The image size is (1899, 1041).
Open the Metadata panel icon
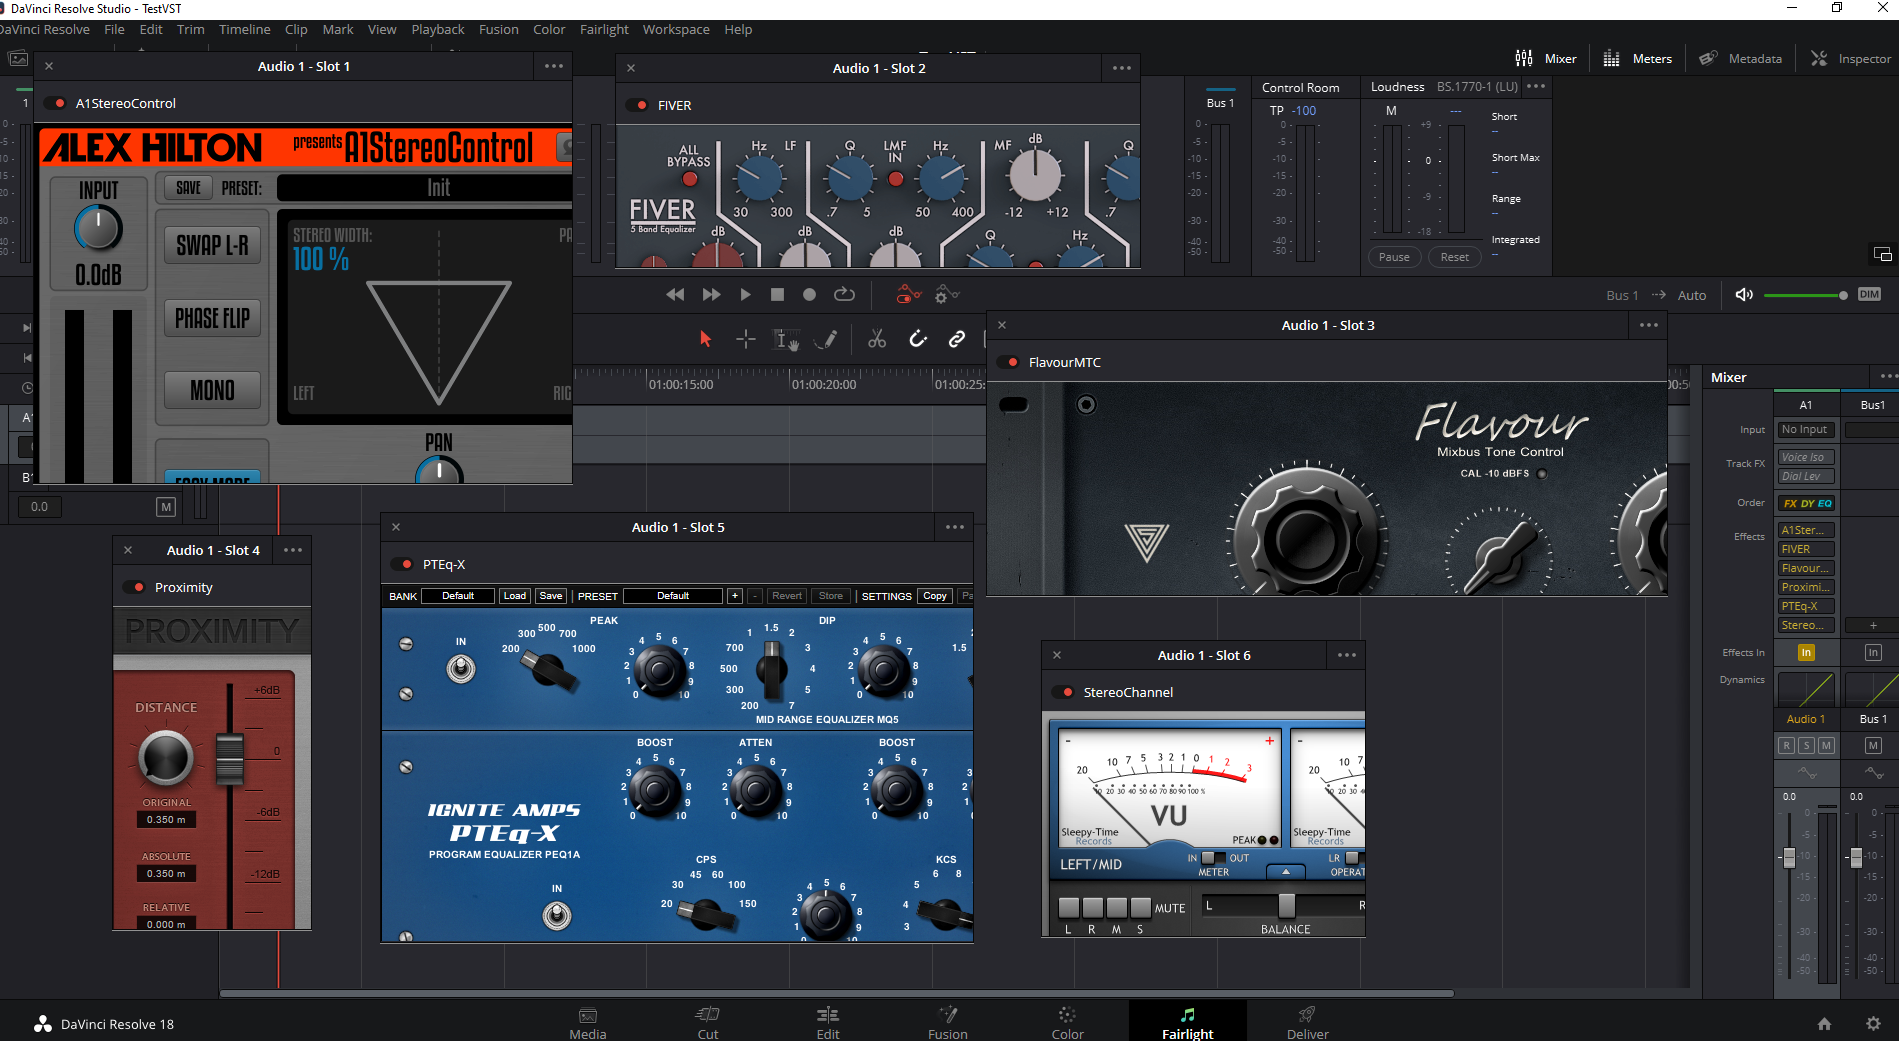1708,58
